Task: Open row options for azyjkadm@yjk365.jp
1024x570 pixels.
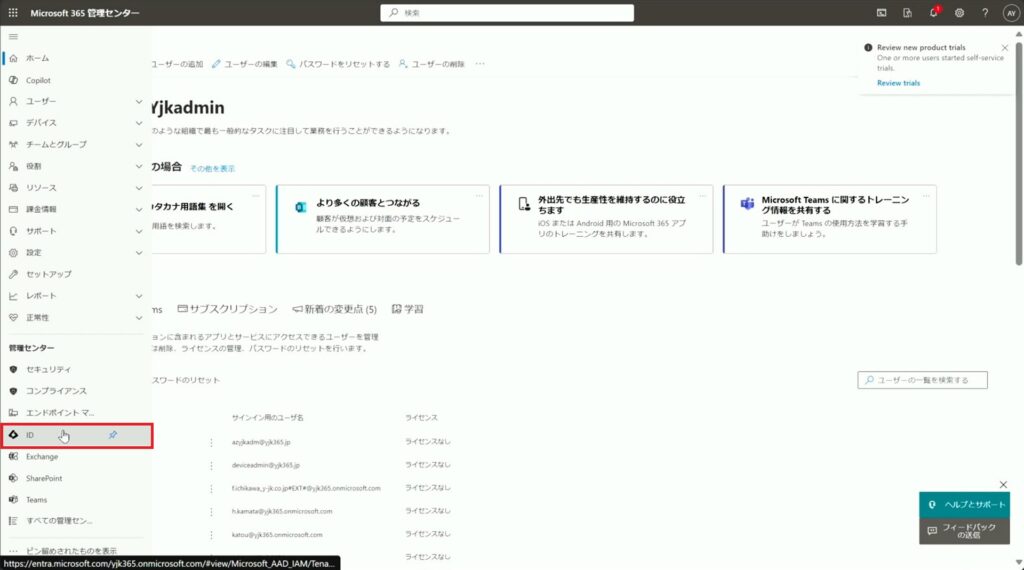Action: click(x=211, y=442)
